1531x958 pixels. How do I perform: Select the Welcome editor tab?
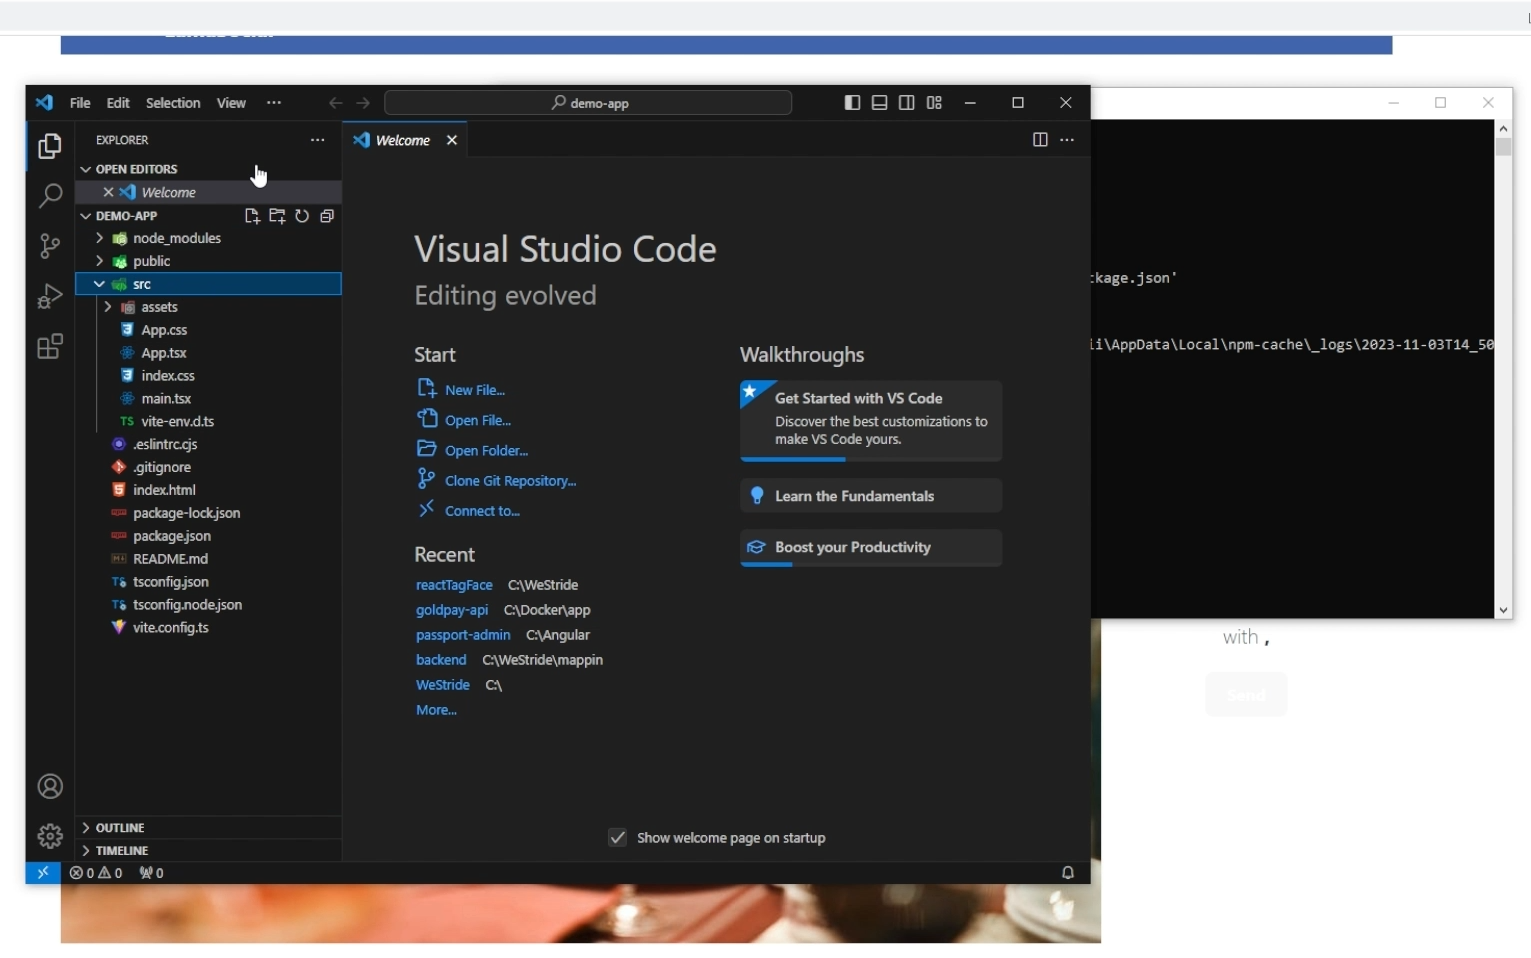[x=402, y=141]
